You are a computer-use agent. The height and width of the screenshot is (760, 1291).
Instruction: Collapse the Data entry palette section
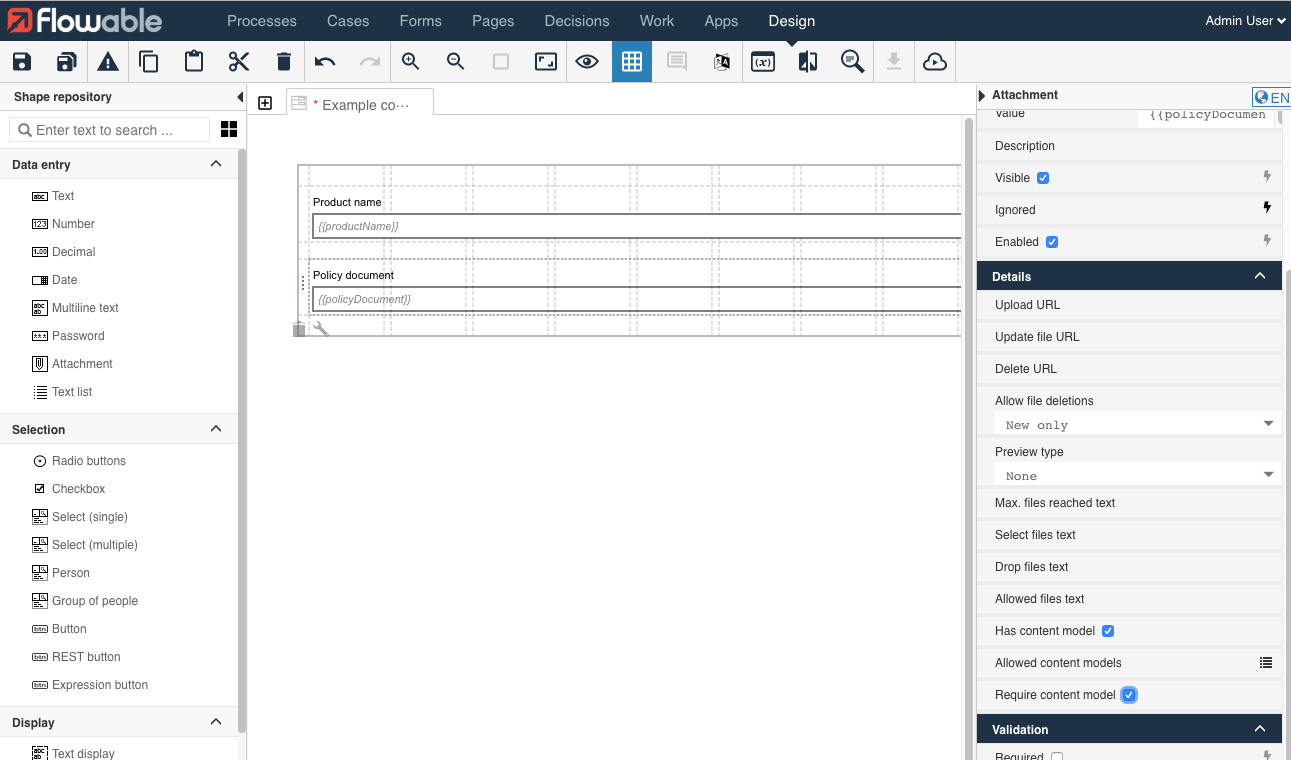[215, 163]
